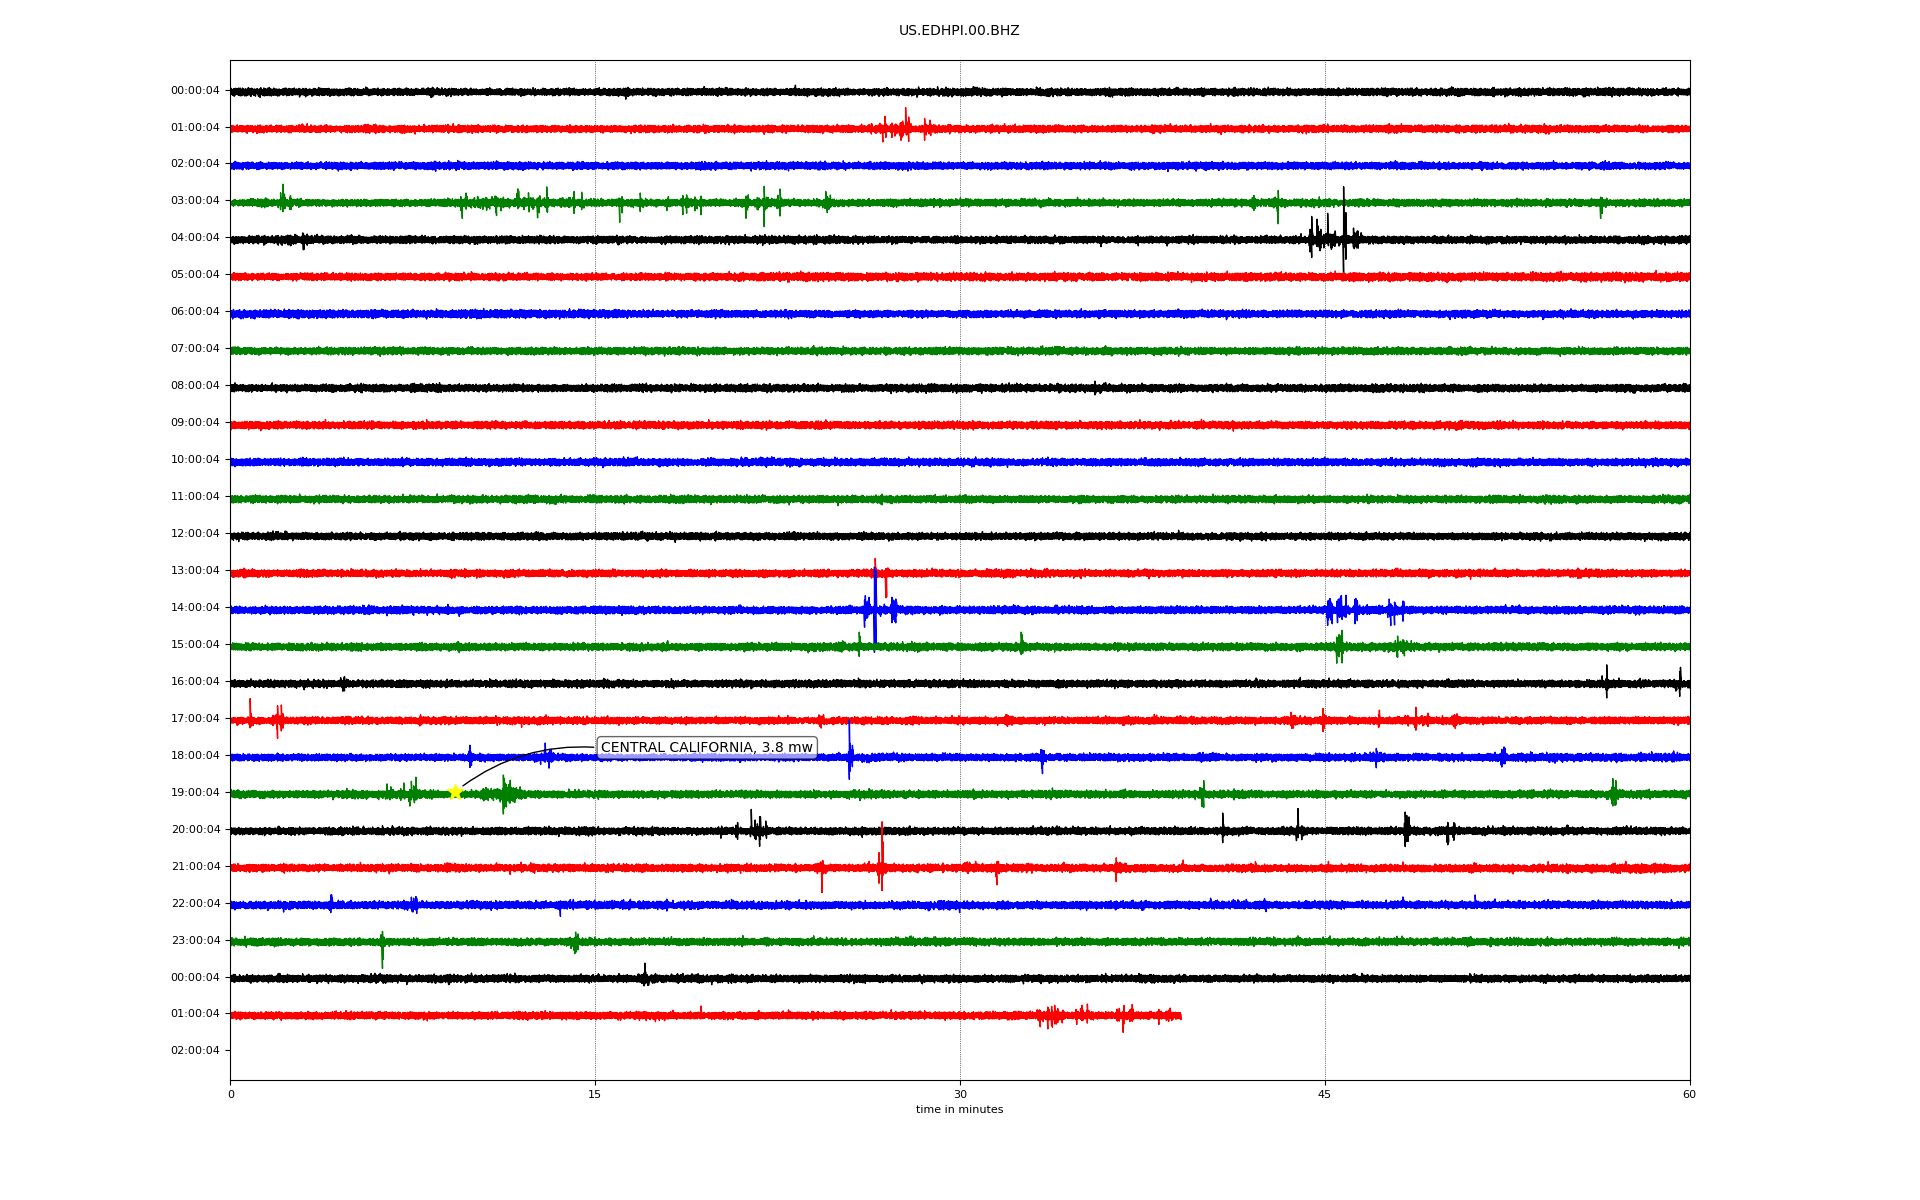The height and width of the screenshot is (1200, 1920).
Task: Click the end of the last unfinished red trace
Action: 1179,1016
